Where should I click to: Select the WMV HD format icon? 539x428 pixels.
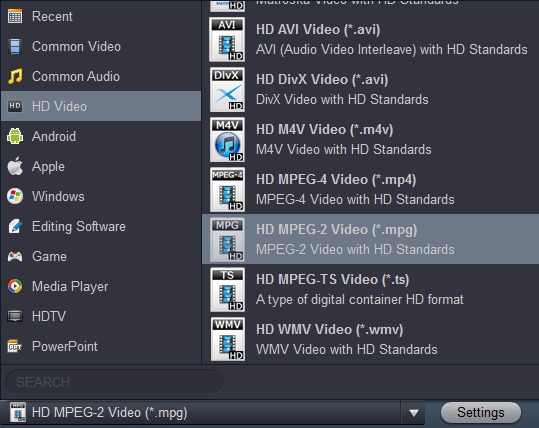click(x=227, y=339)
